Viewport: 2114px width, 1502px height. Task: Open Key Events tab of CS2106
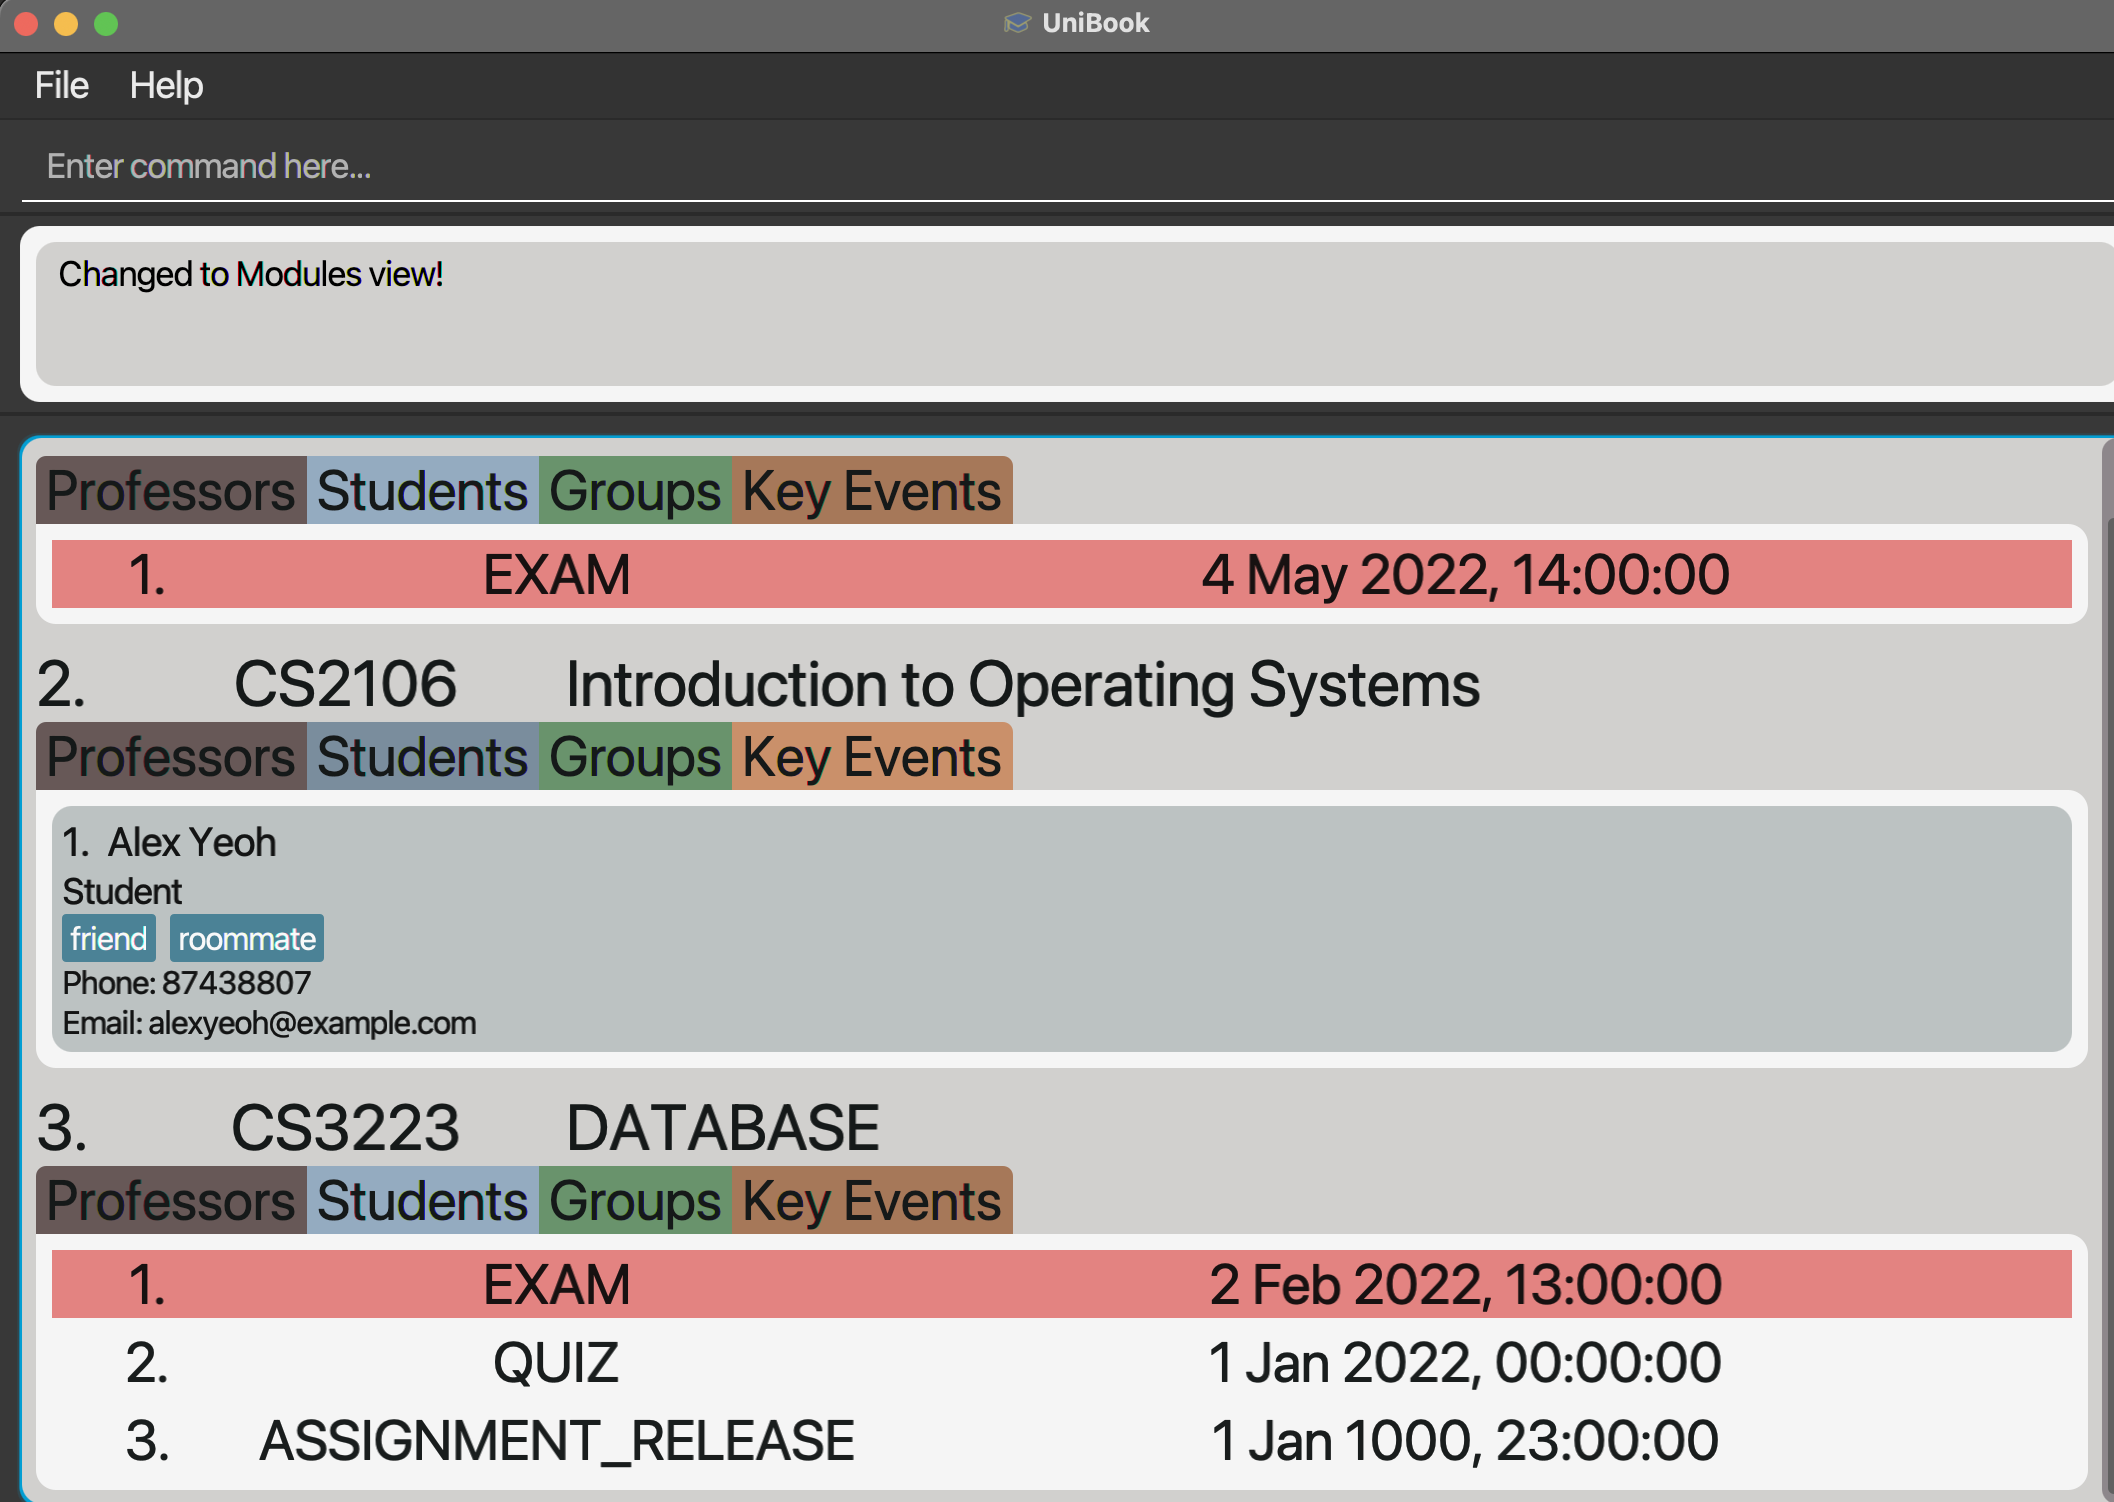tap(871, 757)
